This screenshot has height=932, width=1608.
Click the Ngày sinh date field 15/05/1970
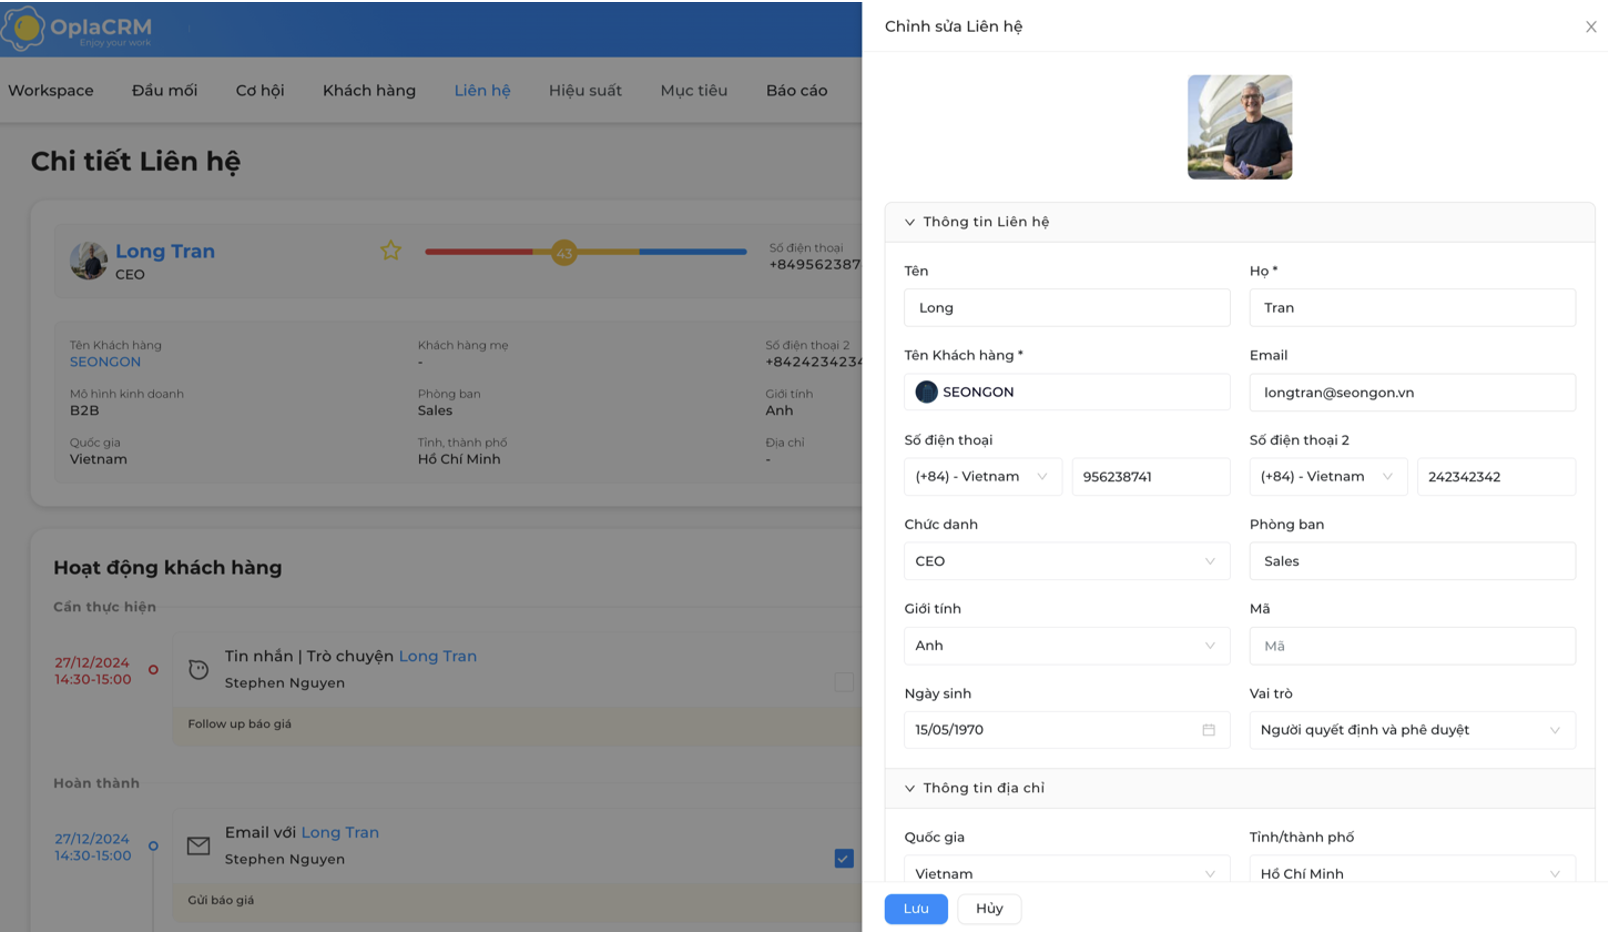(x=1067, y=730)
